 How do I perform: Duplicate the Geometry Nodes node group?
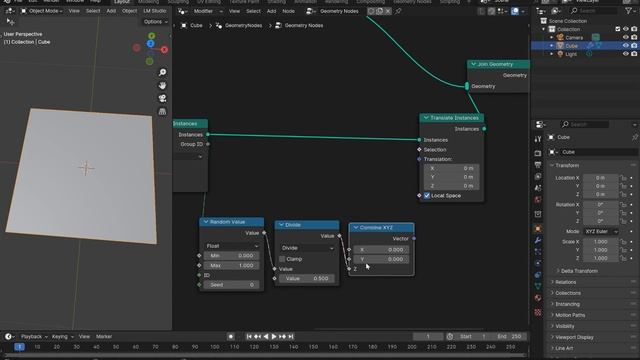pyautogui.click(x=380, y=11)
